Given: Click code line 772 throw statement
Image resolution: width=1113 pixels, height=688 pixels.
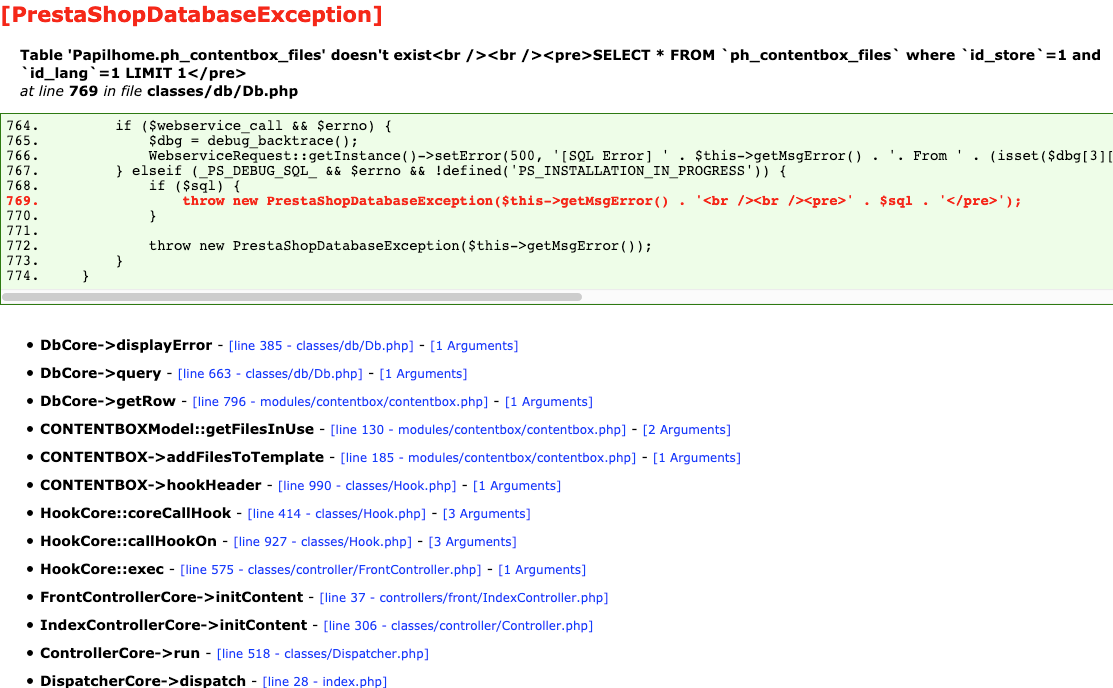Looking at the screenshot, I should tap(400, 246).
